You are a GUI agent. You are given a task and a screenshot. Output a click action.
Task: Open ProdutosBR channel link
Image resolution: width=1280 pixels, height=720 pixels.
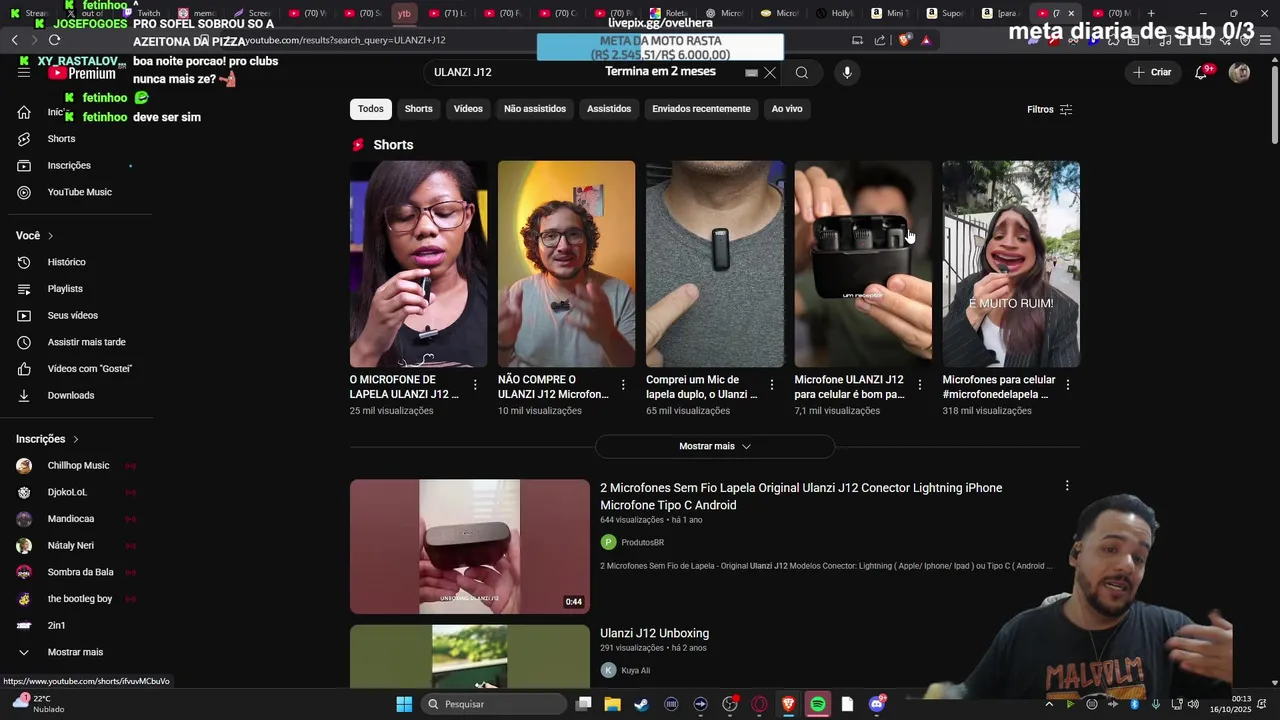[x=642, y=543]
